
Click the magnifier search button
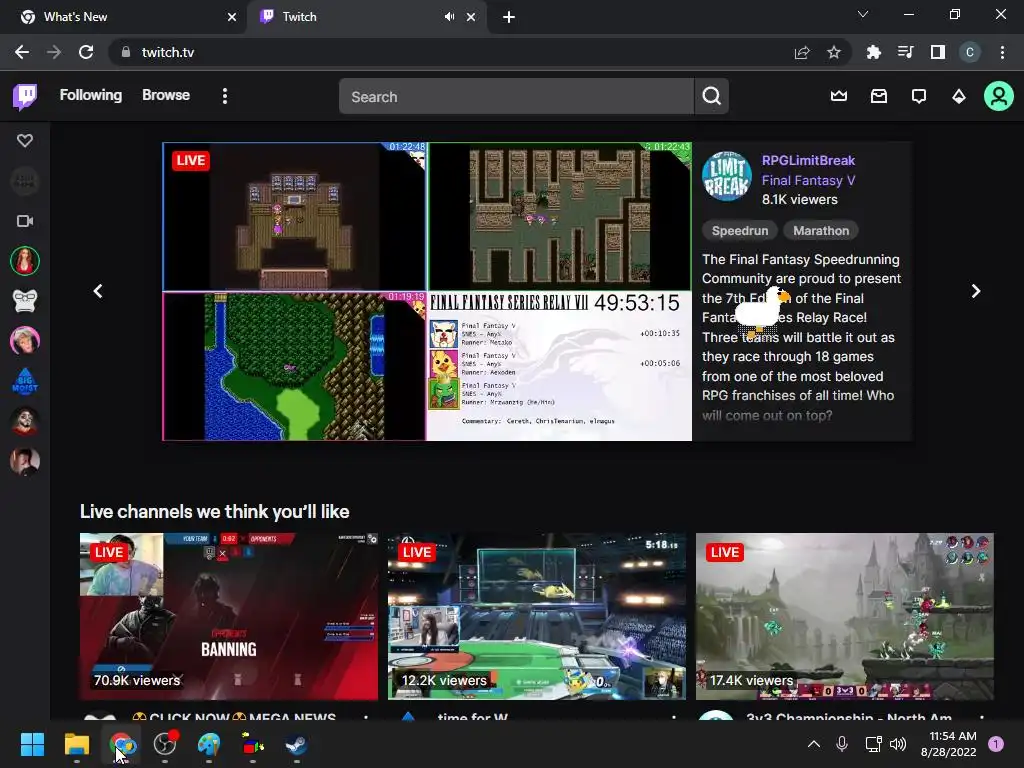tap(711, 97)
